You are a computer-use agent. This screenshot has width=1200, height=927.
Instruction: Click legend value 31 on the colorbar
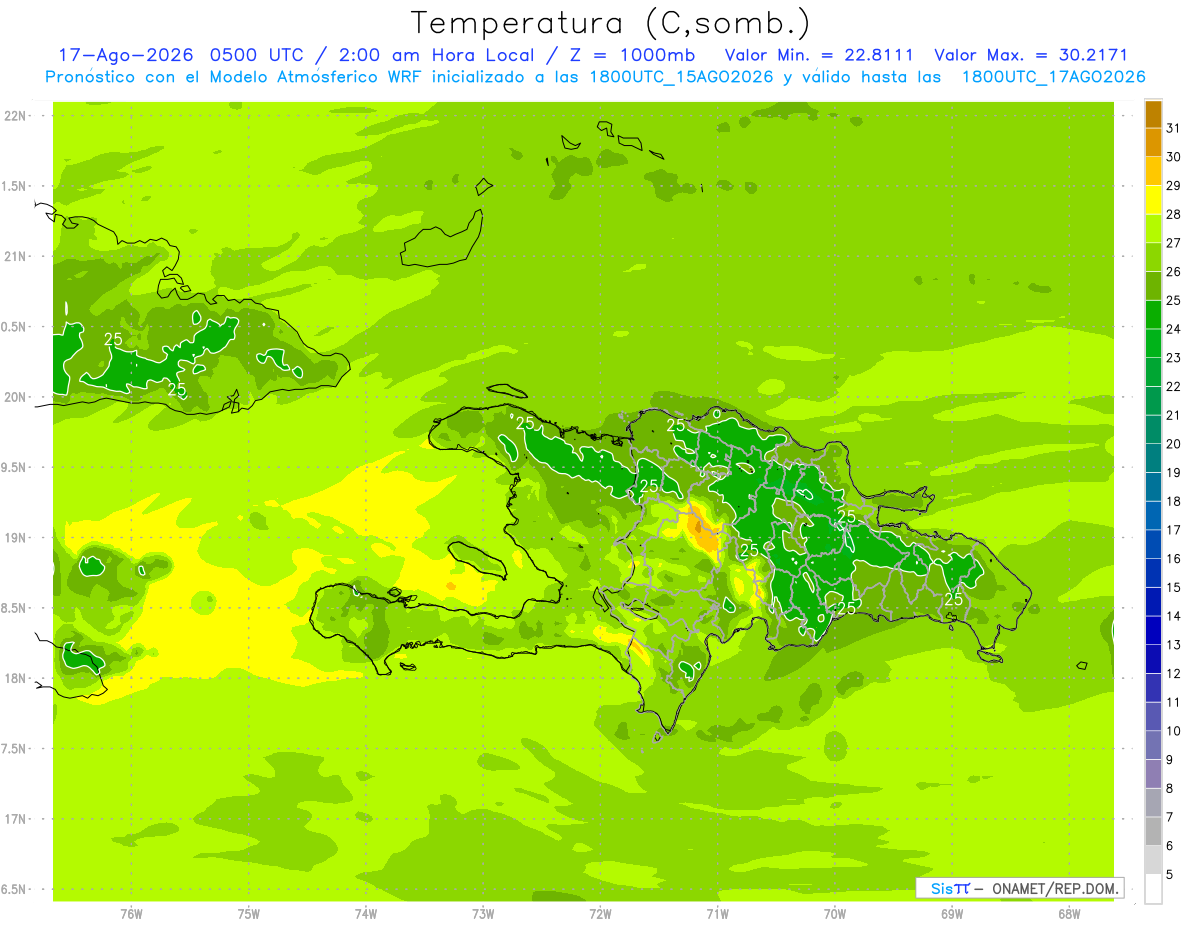(x=1173, y=128)
